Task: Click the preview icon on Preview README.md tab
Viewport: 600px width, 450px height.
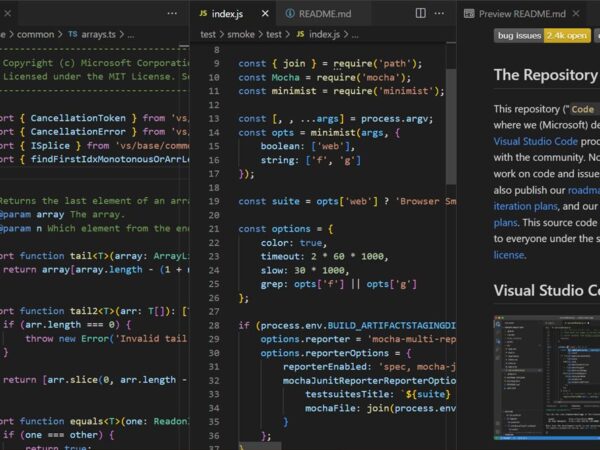Action: pyautogui.click(x=469, y=14)
